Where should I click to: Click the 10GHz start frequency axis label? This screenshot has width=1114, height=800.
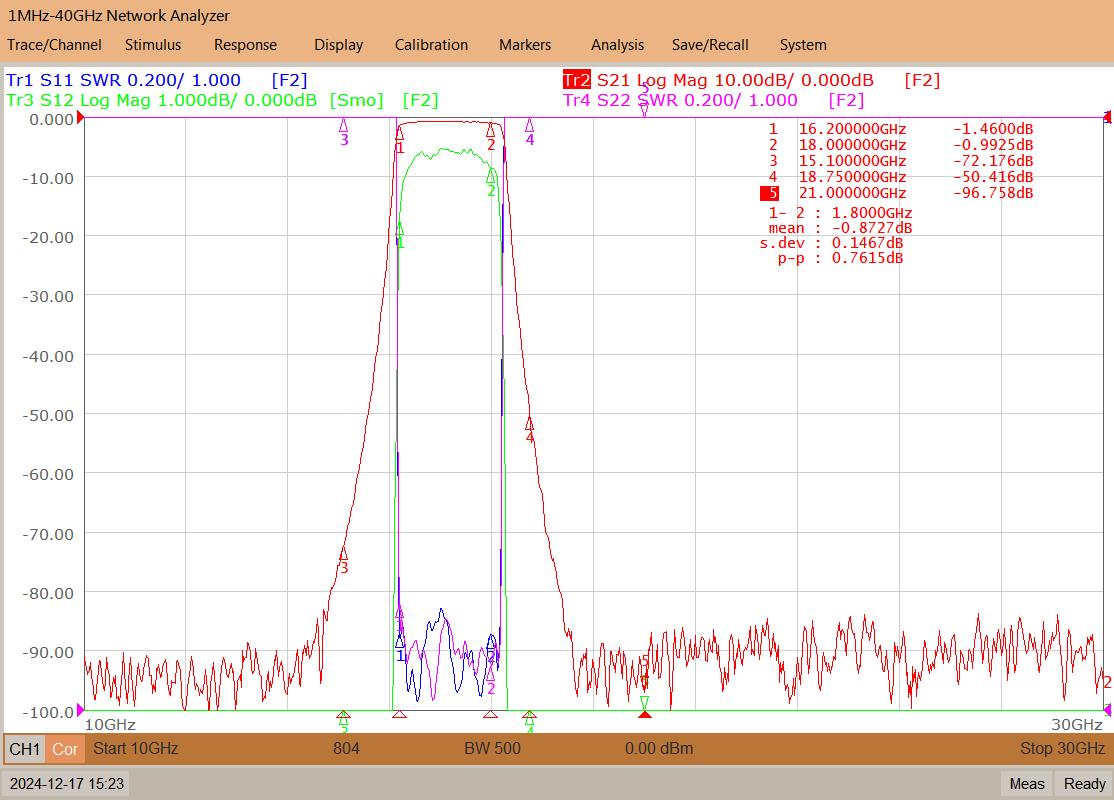tap(110, 725)
